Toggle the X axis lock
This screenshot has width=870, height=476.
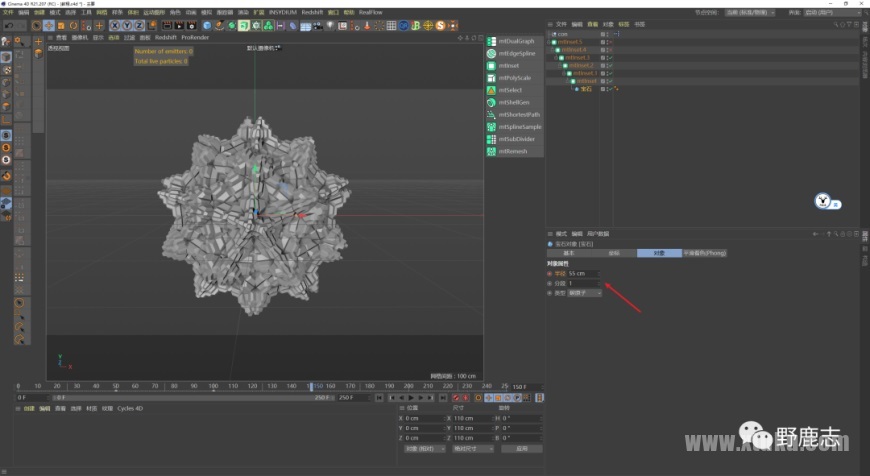pos(115,26)
